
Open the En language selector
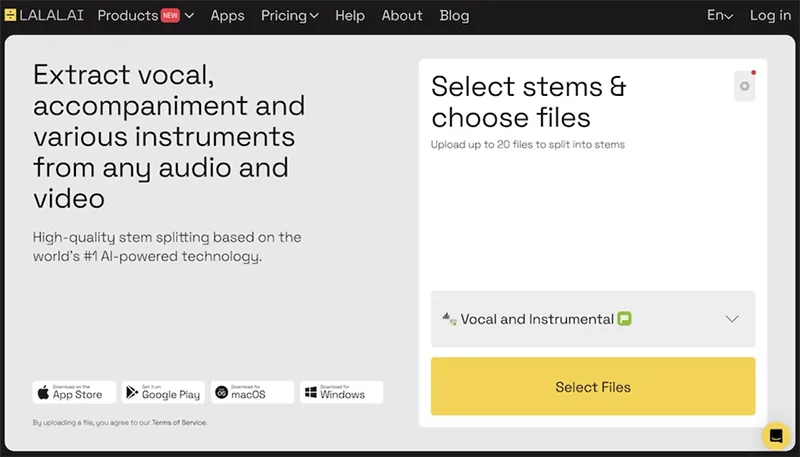click(x=719, y=15)
